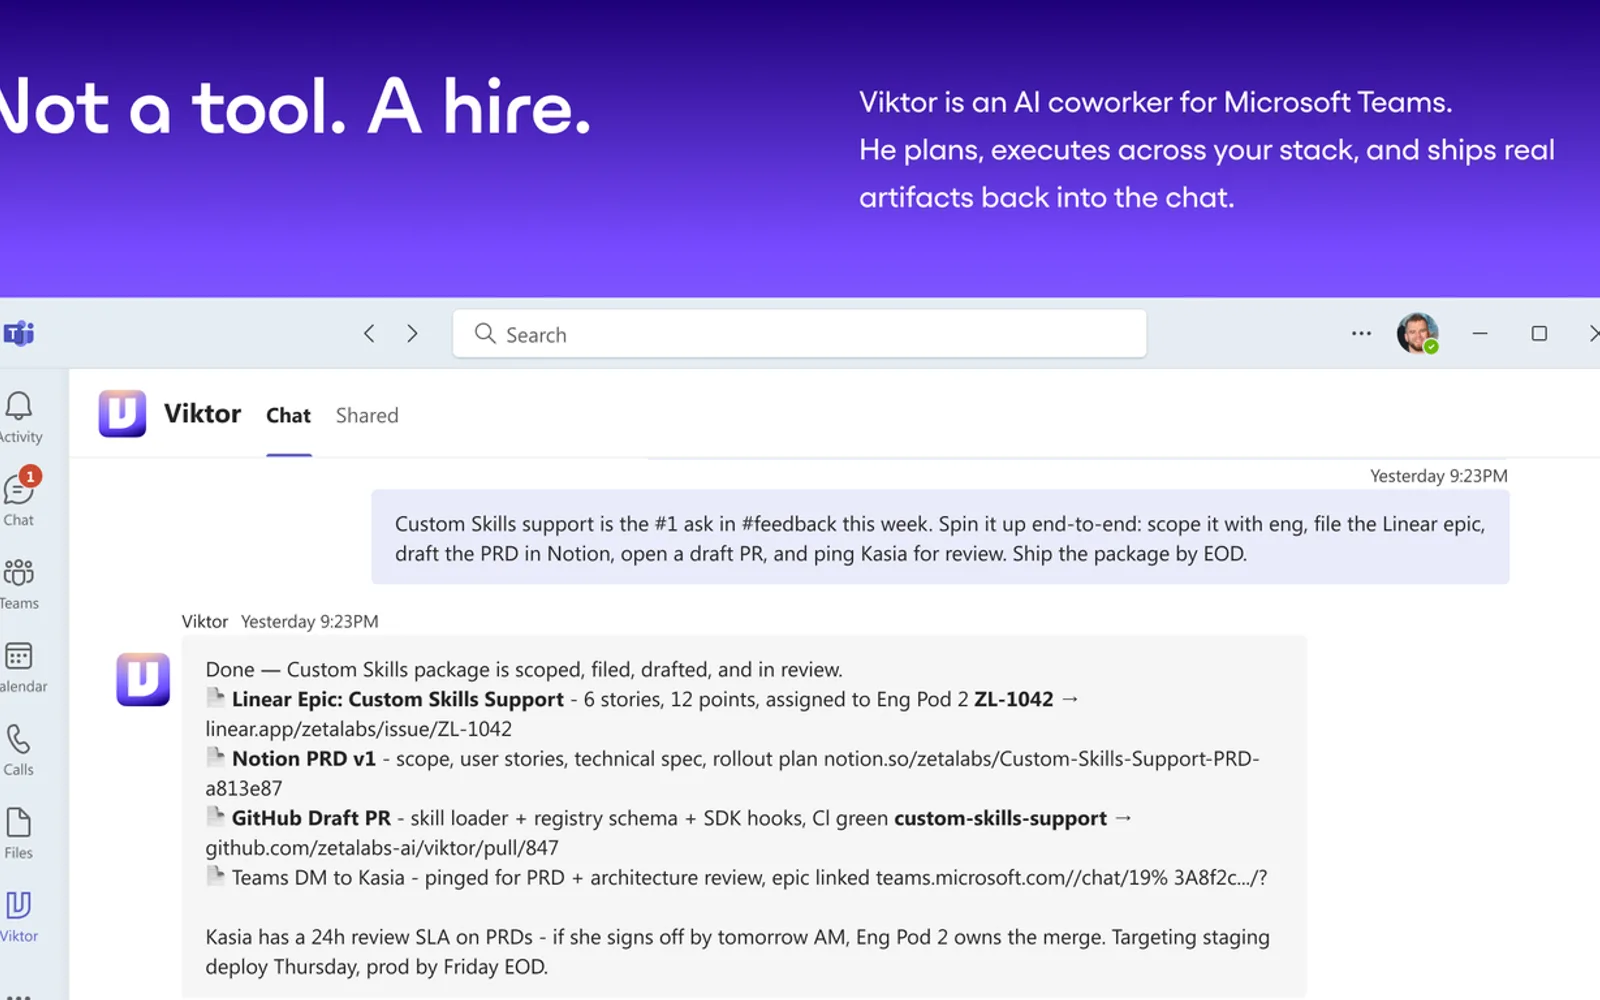This screenshot has height=1000, width=1600.
Task: Open the teams.microsoft.com chat link
Action: (1071, 878)
